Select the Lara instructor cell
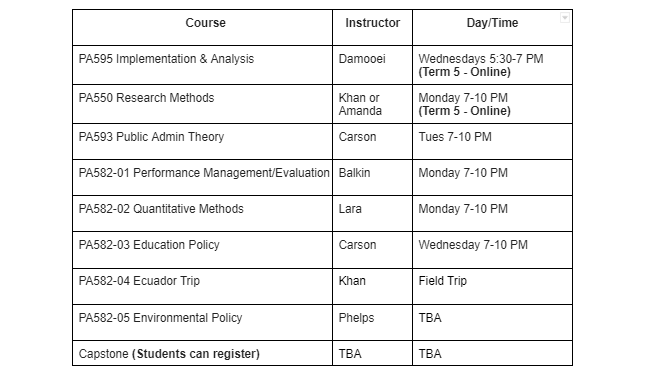Image resolution: width=645 pixels, height=374 pixels. pyautogui.click(x=372, y=214)
